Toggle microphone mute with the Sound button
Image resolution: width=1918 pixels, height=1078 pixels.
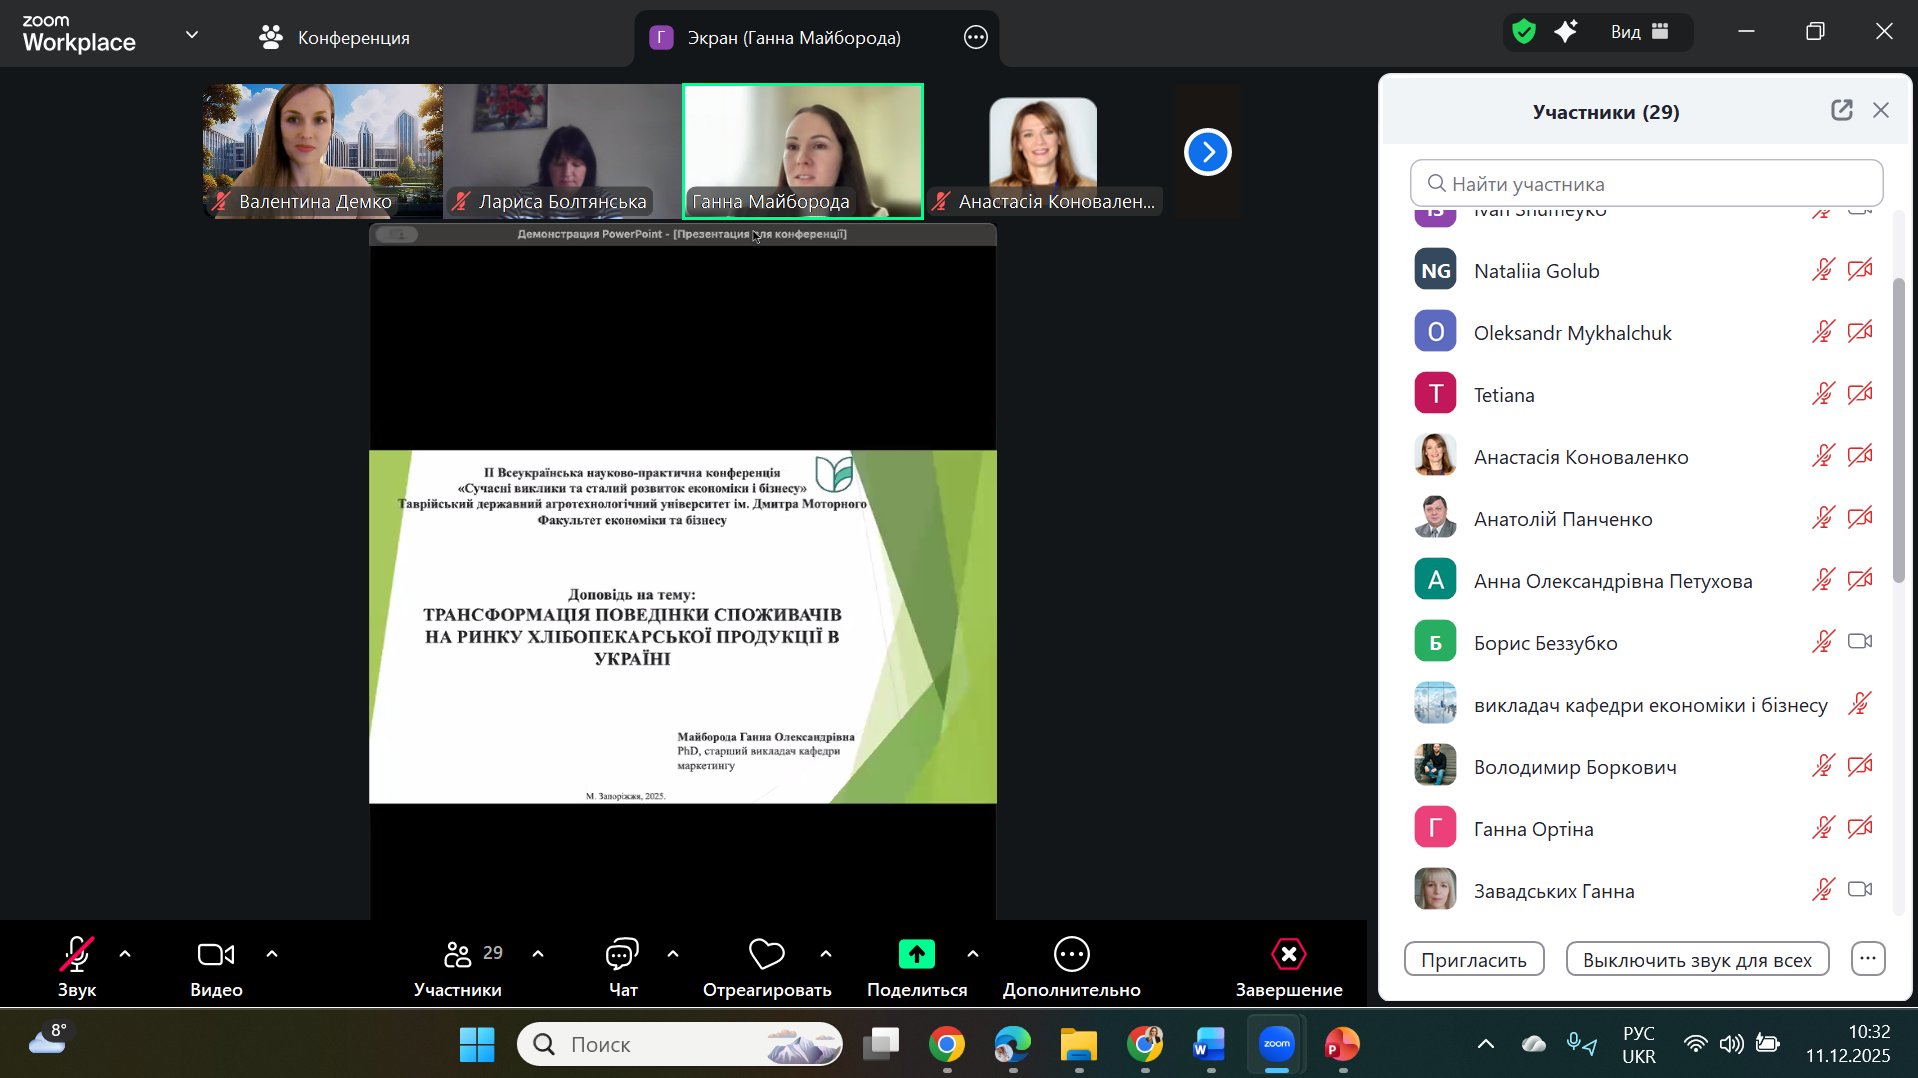coord(77,955)
